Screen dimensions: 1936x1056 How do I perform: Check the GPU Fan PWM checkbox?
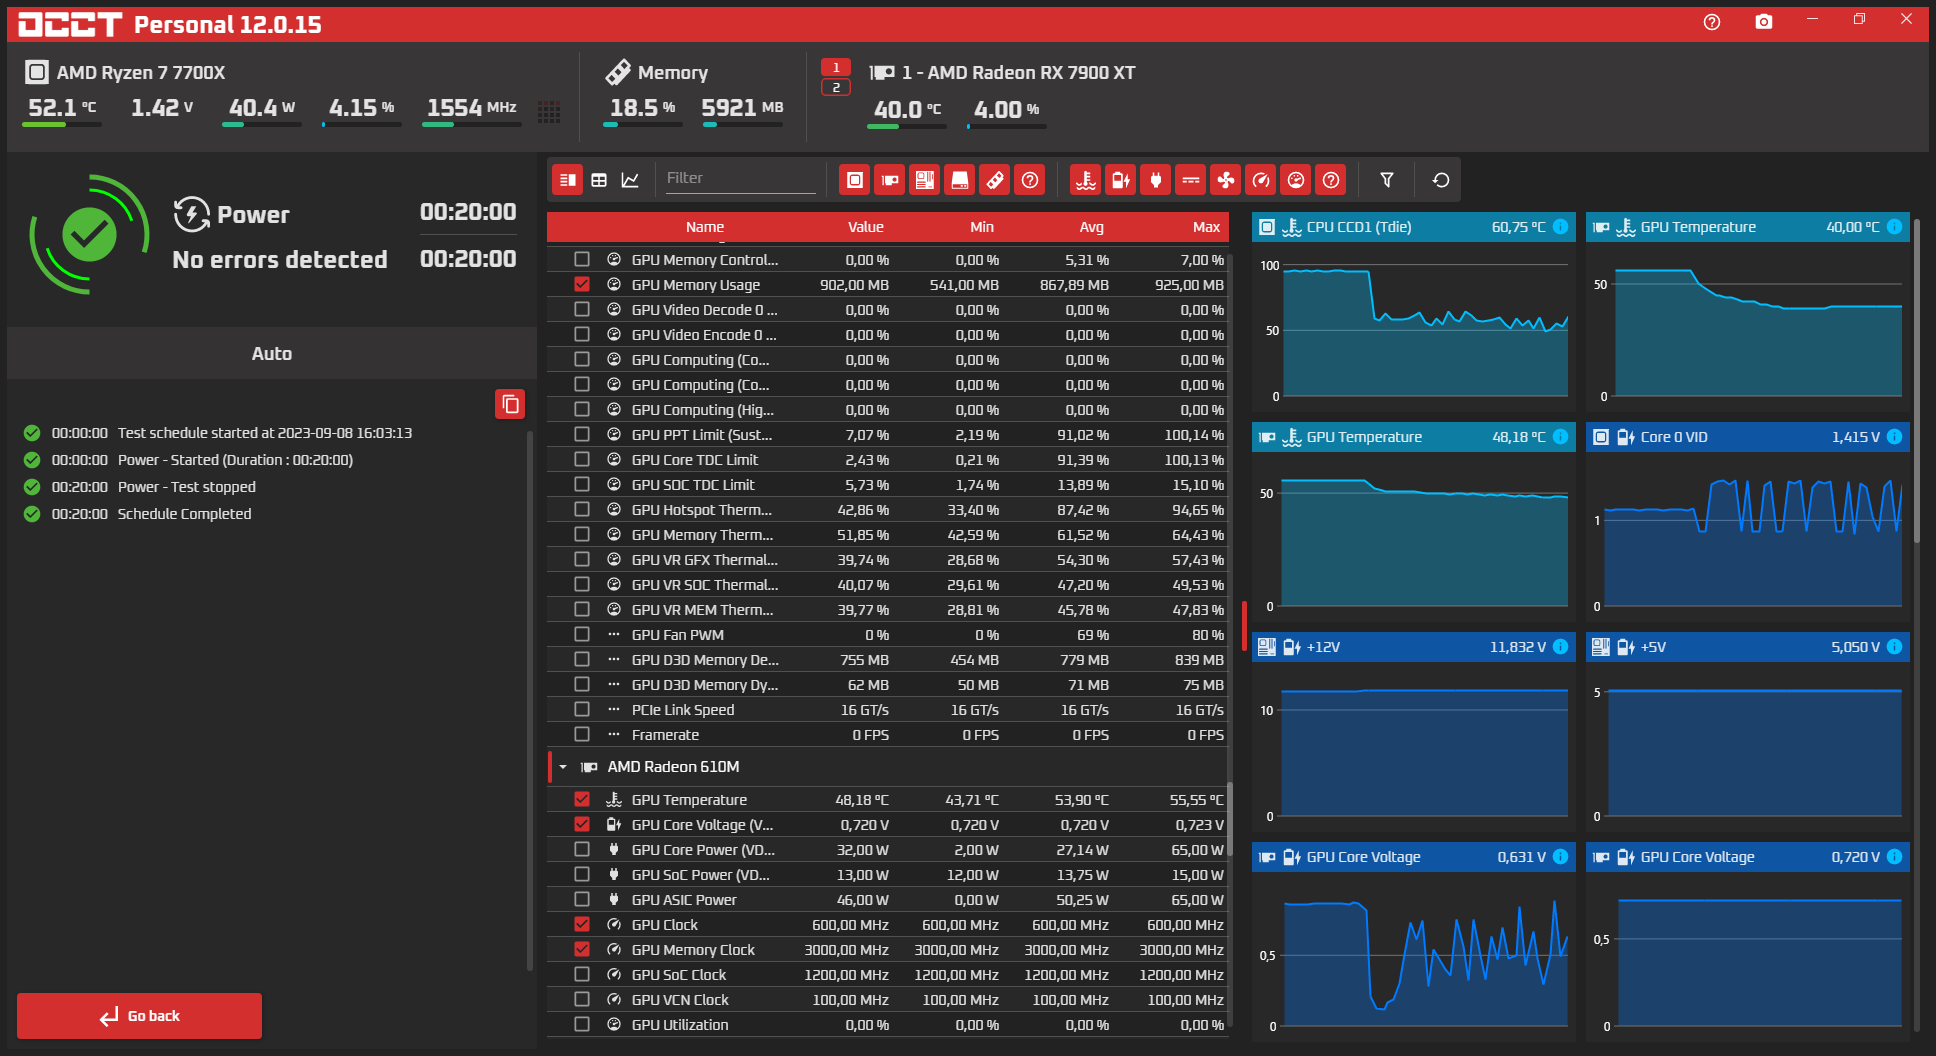[582, 635]
